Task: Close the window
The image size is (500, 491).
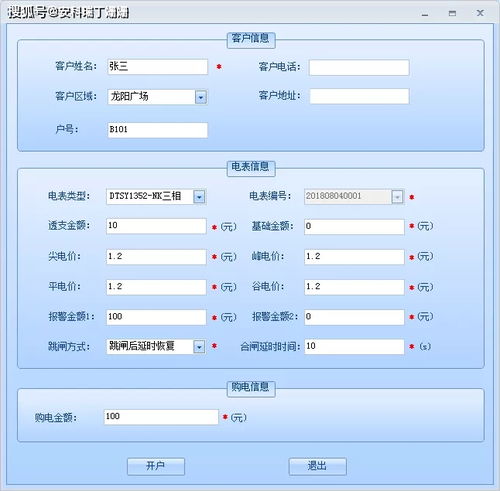Action: click(480, 13)
